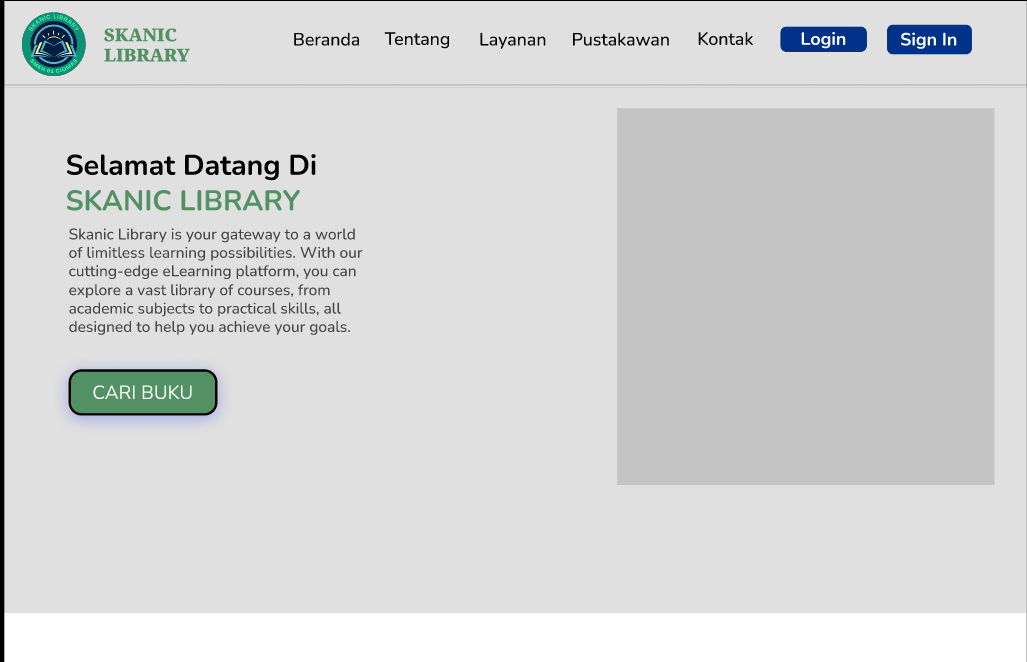Go to the Beranda page
This screenshot has height=662, width=1027.
326,40
